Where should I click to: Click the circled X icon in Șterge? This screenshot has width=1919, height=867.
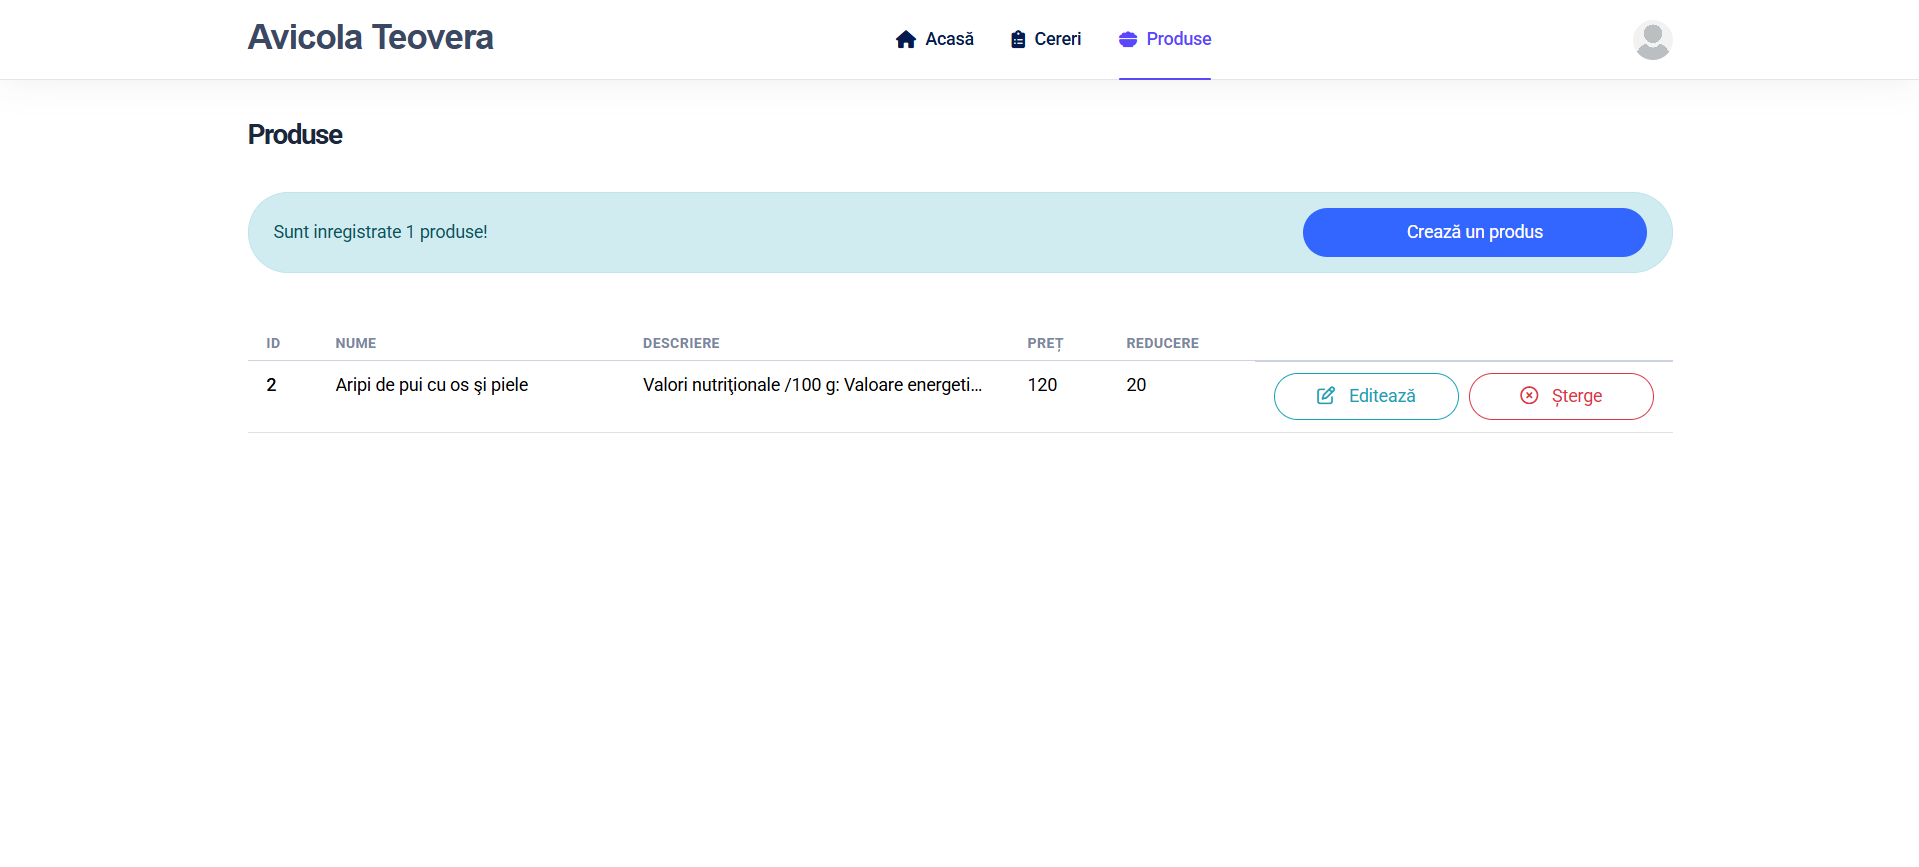click(1529, 396)
